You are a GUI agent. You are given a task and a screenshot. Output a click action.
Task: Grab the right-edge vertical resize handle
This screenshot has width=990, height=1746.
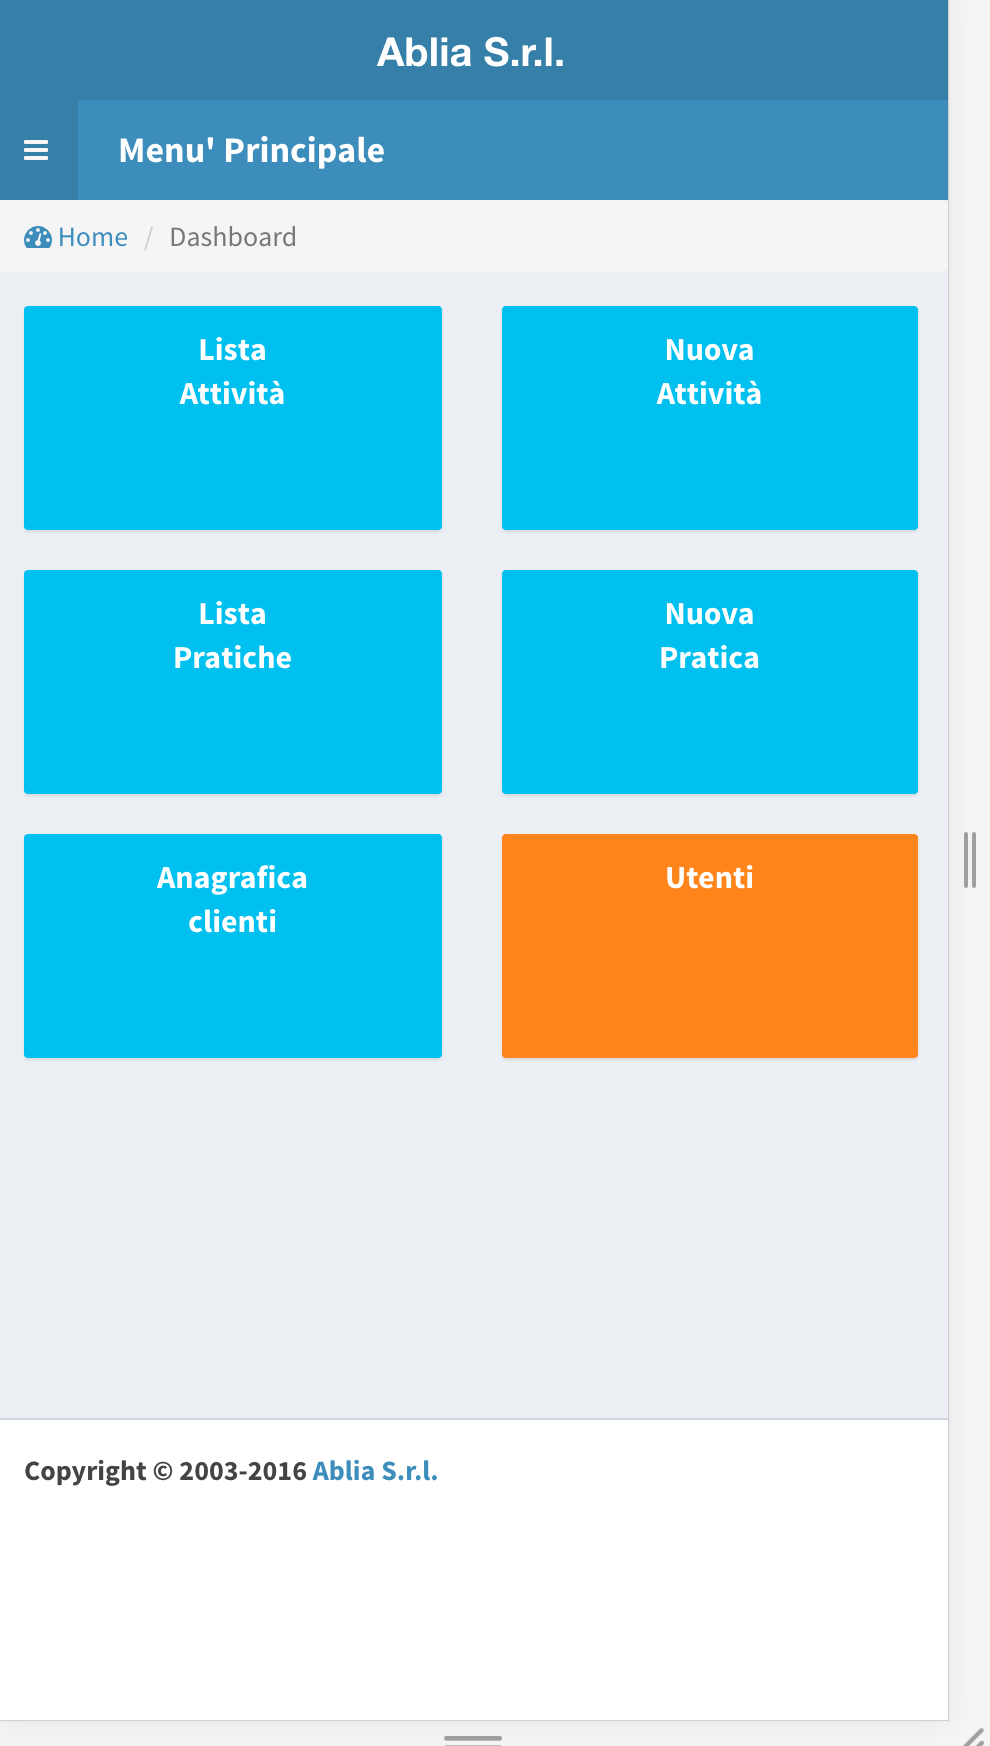[x=969, y=860]
